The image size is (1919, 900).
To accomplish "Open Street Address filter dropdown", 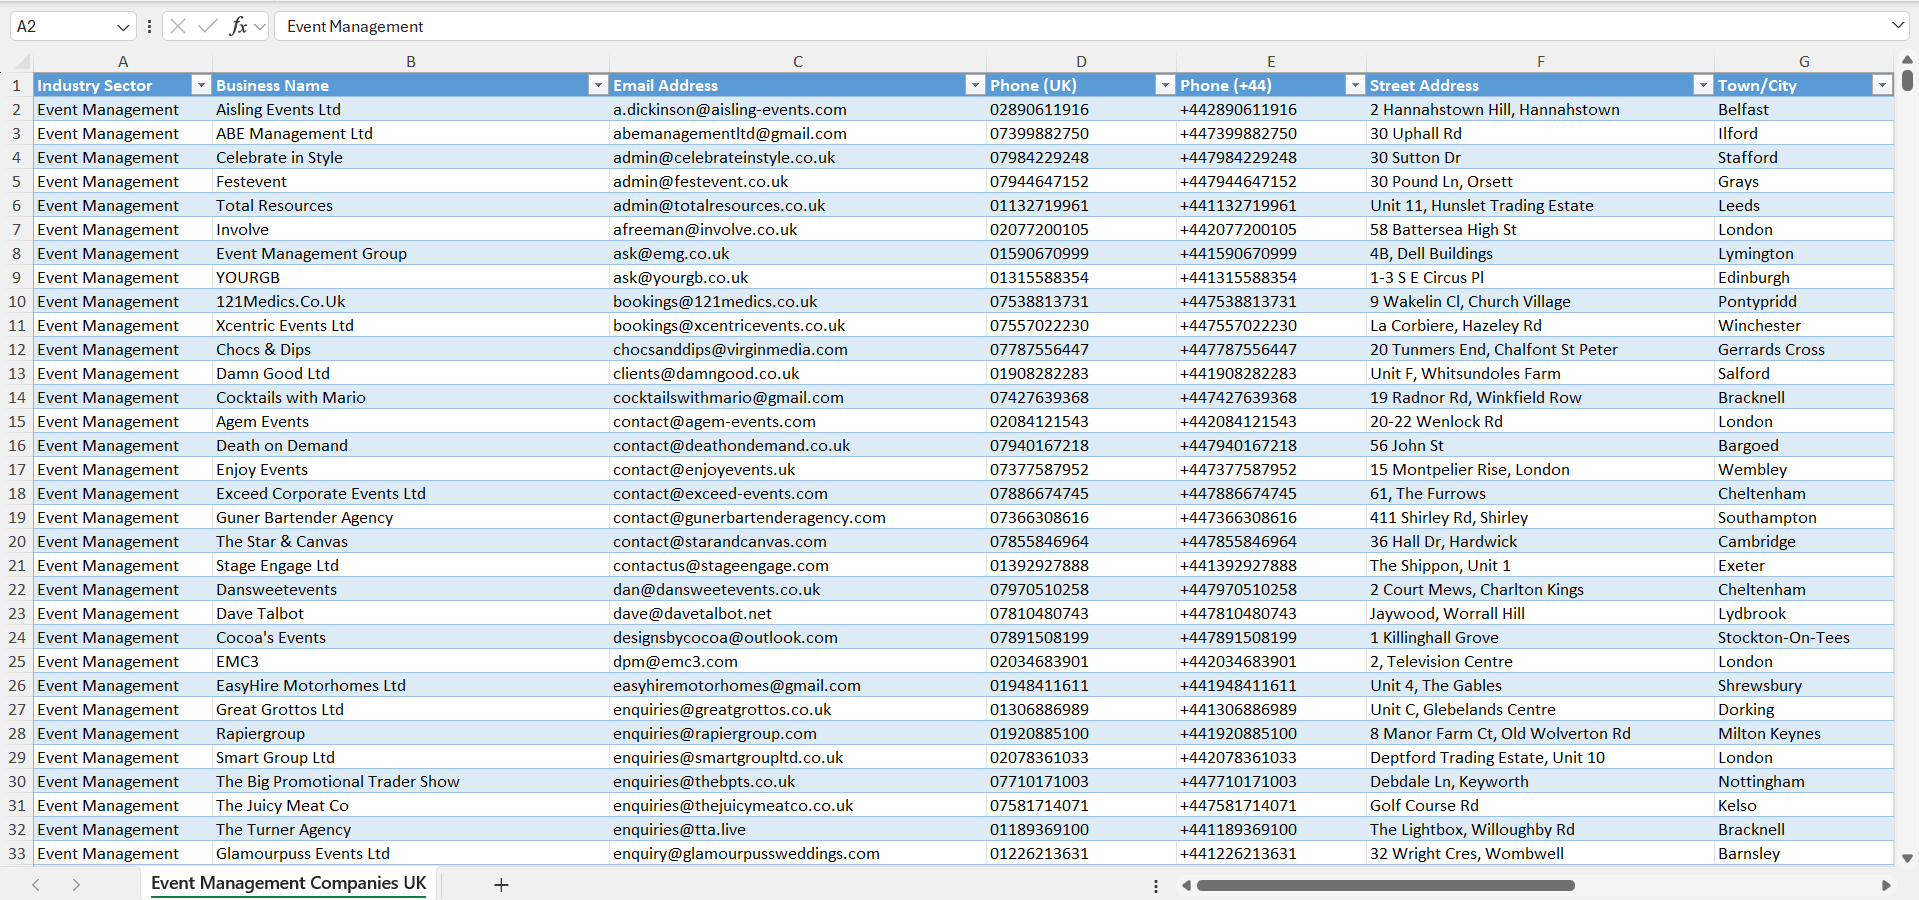I will pyautogui.click(x=1702, y=85).
